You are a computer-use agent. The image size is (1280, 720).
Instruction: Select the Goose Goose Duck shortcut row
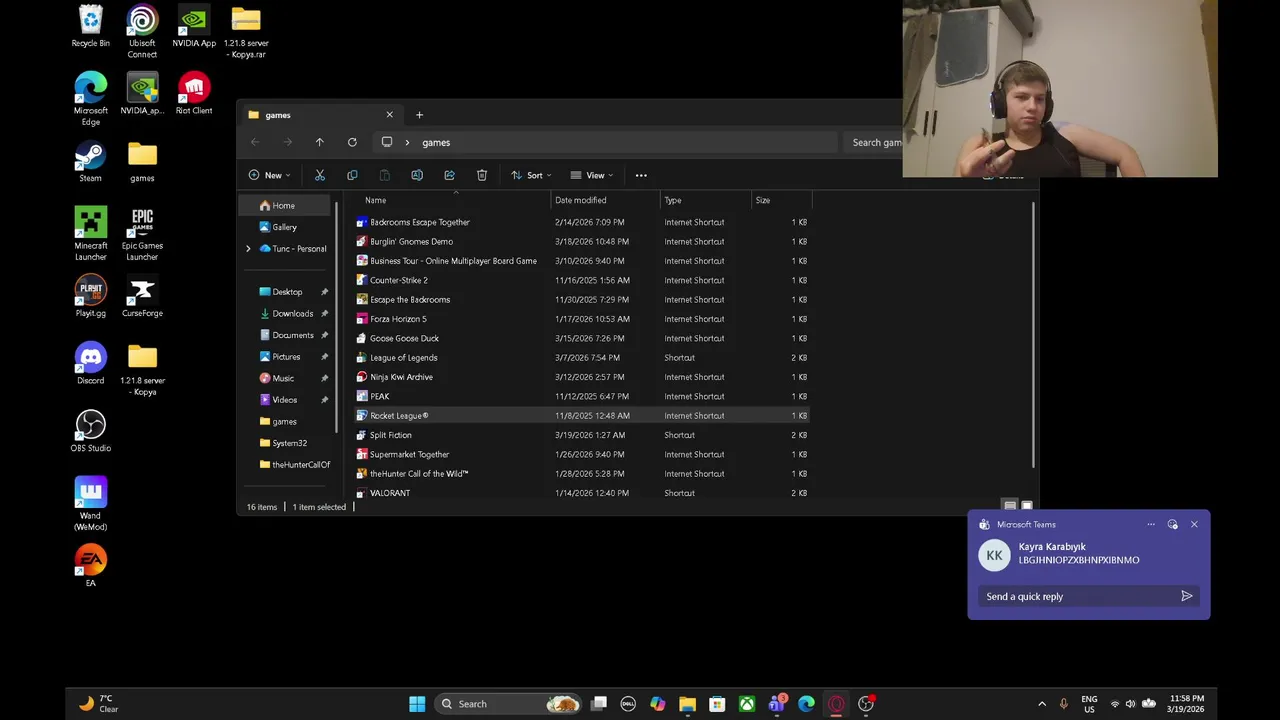582,338
